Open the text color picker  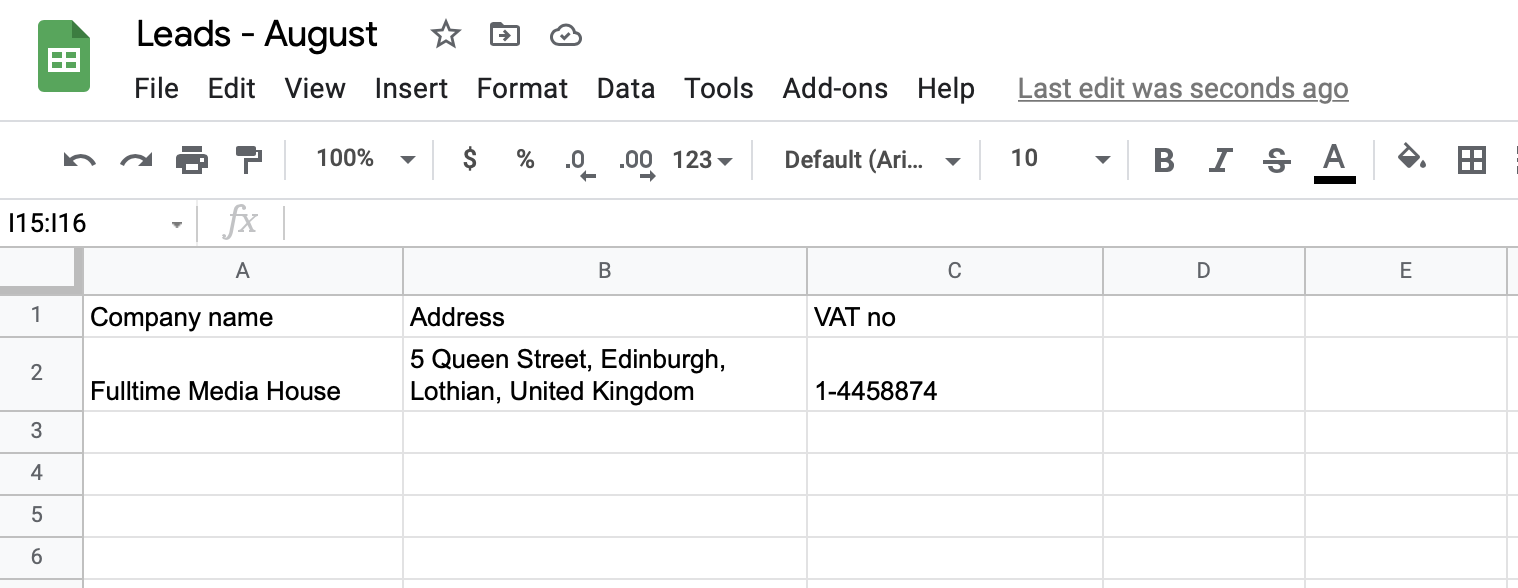(1334, 161)
